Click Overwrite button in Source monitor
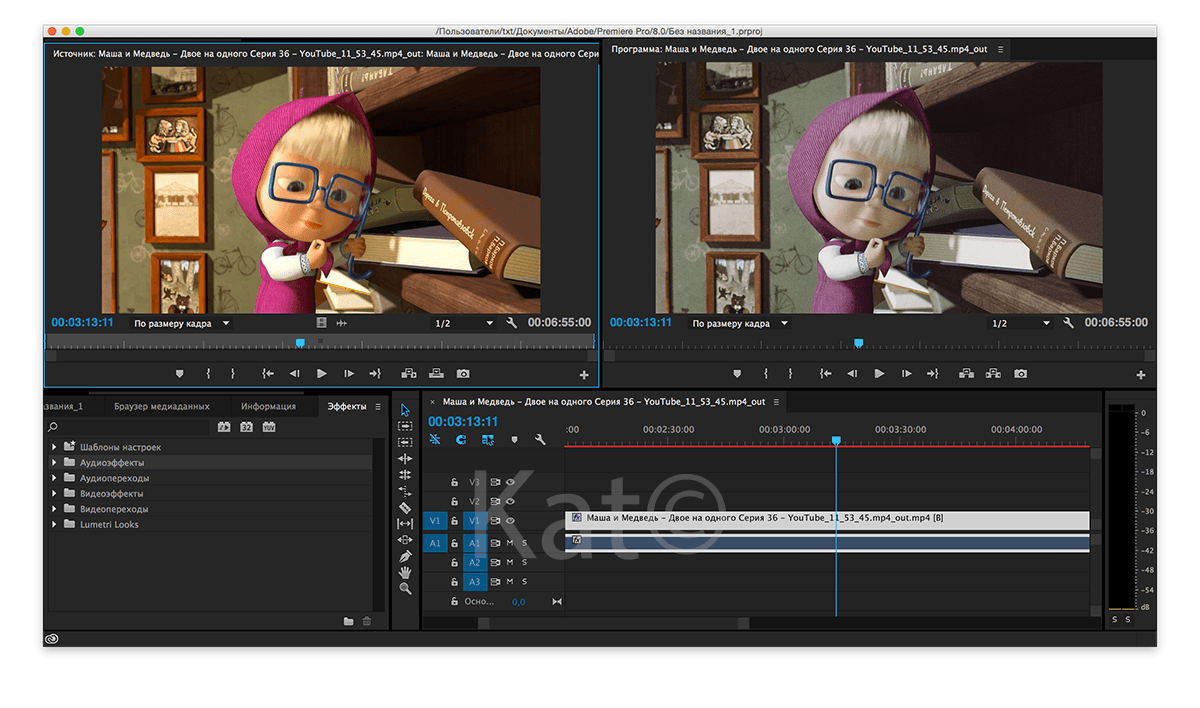Screen dimensions: 1200x708 pyautogui.click(x=436, y=373)
